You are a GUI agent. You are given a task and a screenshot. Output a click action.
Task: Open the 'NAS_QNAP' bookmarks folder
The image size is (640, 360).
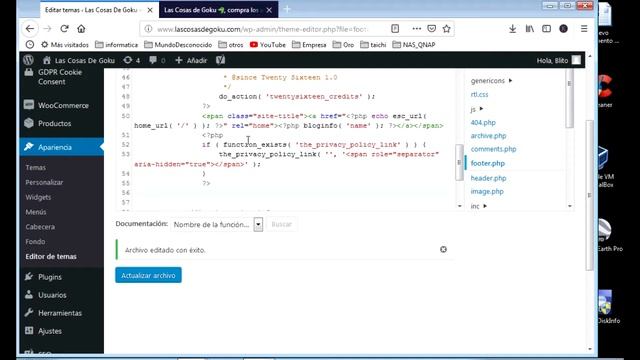[413, 44]
